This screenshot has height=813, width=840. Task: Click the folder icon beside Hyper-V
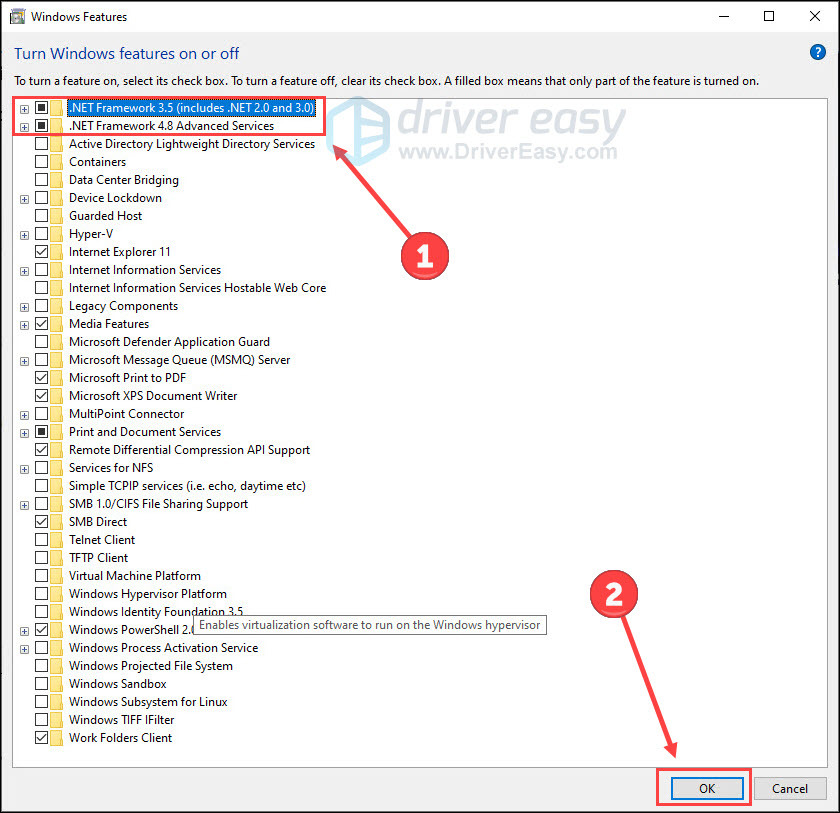pos(57,234)
